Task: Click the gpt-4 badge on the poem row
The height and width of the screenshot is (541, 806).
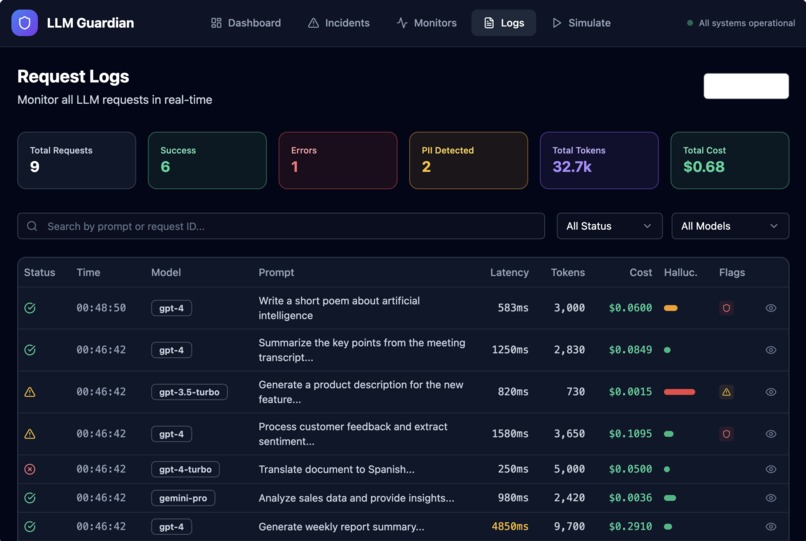Action: [171, 308]
